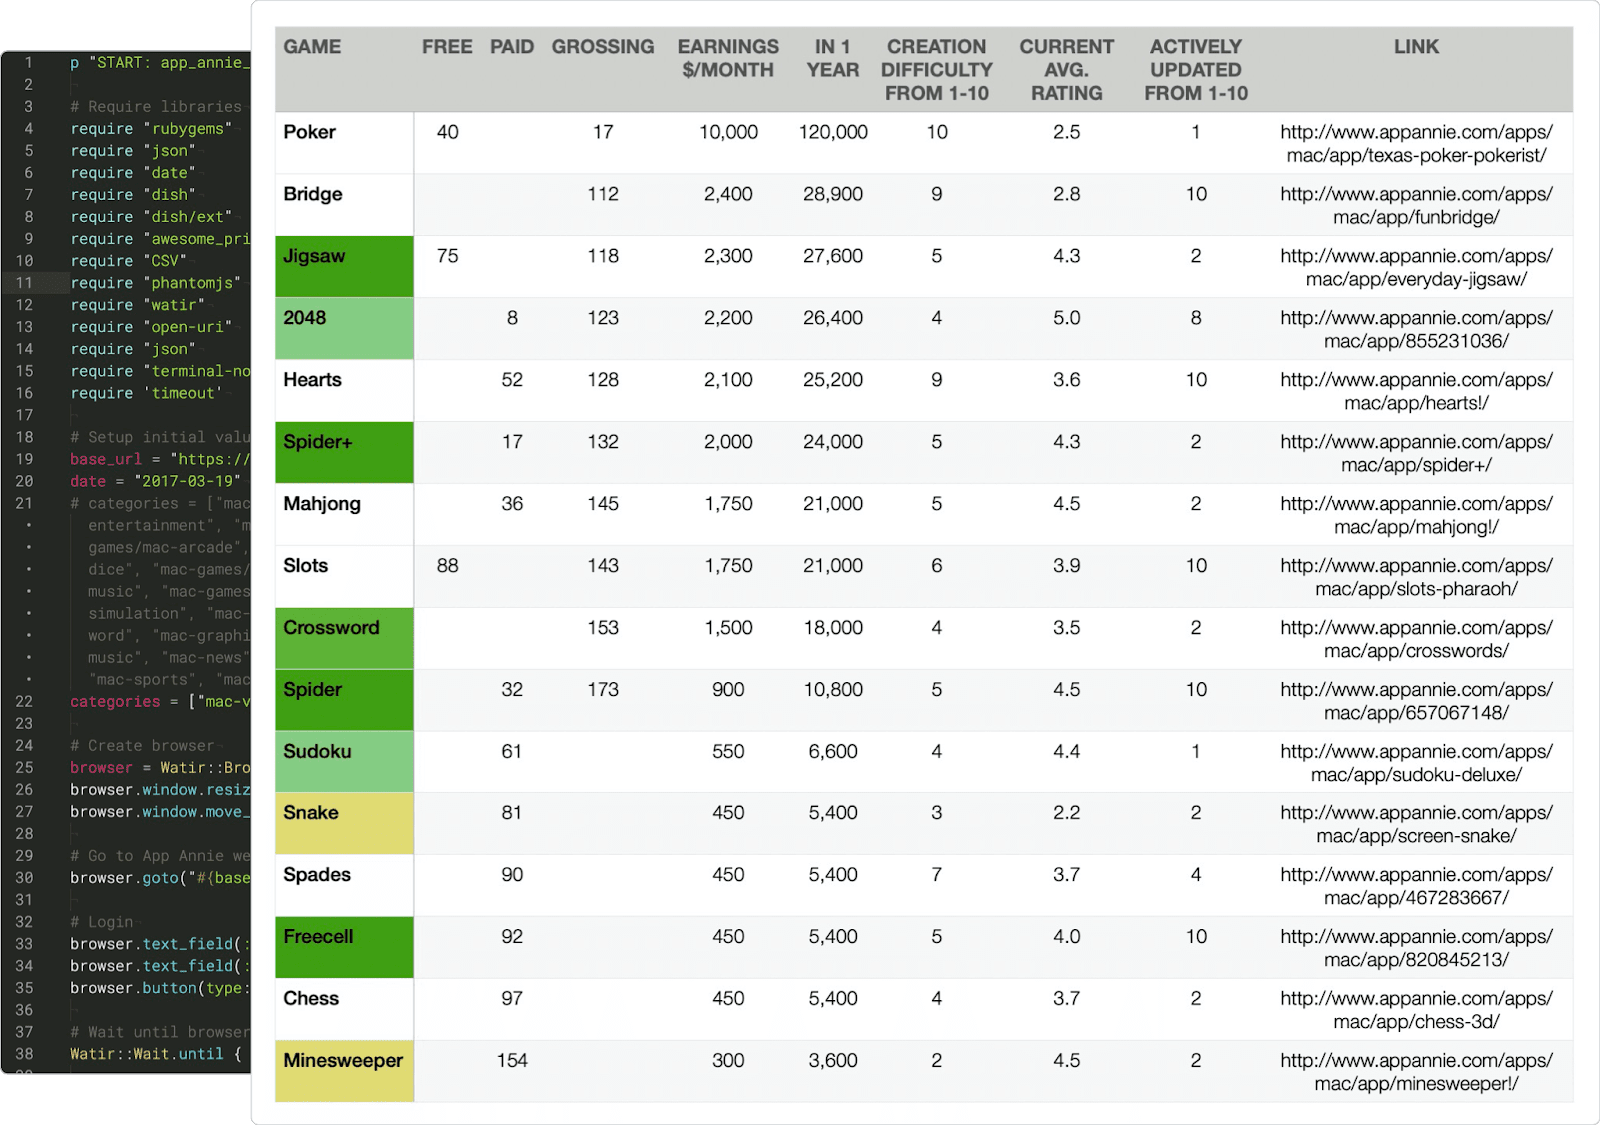Click the dark green Jigsaw game cell
Image resolution: width=1600 pixels, height=1125 pixels.
(x=344, y=267)
